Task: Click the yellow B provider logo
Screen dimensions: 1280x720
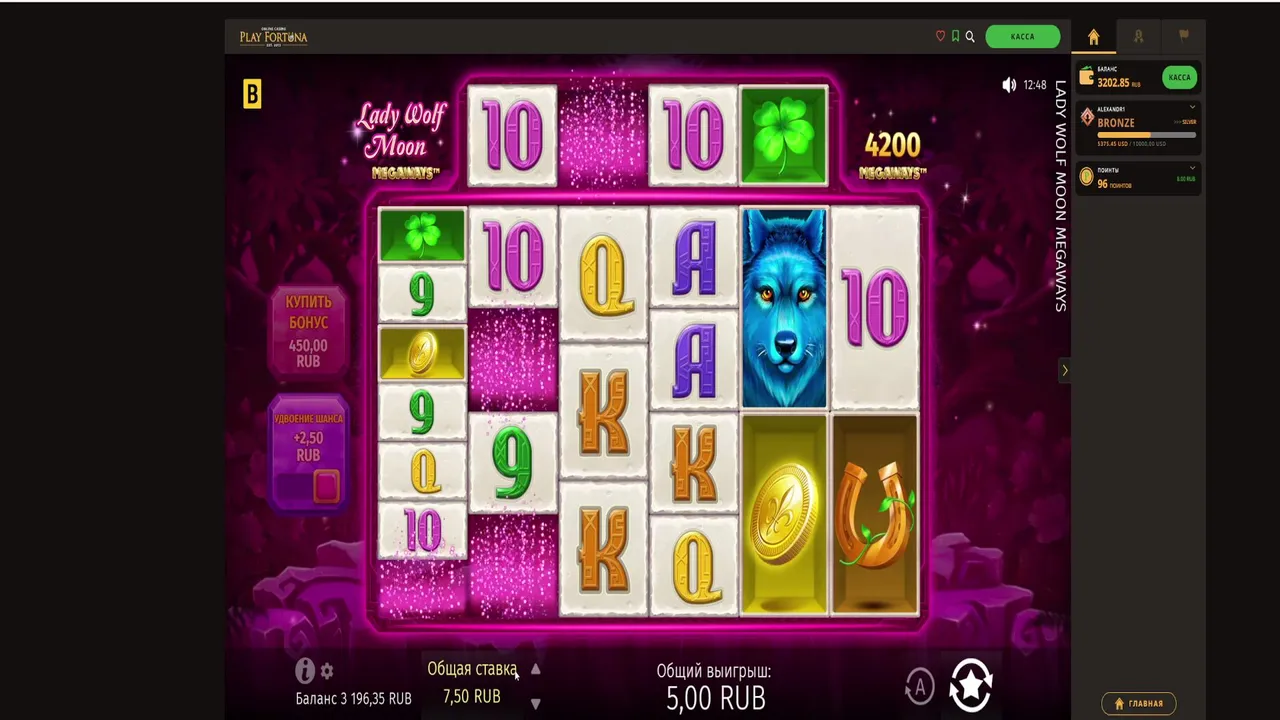Action: (x=252, y=95)
